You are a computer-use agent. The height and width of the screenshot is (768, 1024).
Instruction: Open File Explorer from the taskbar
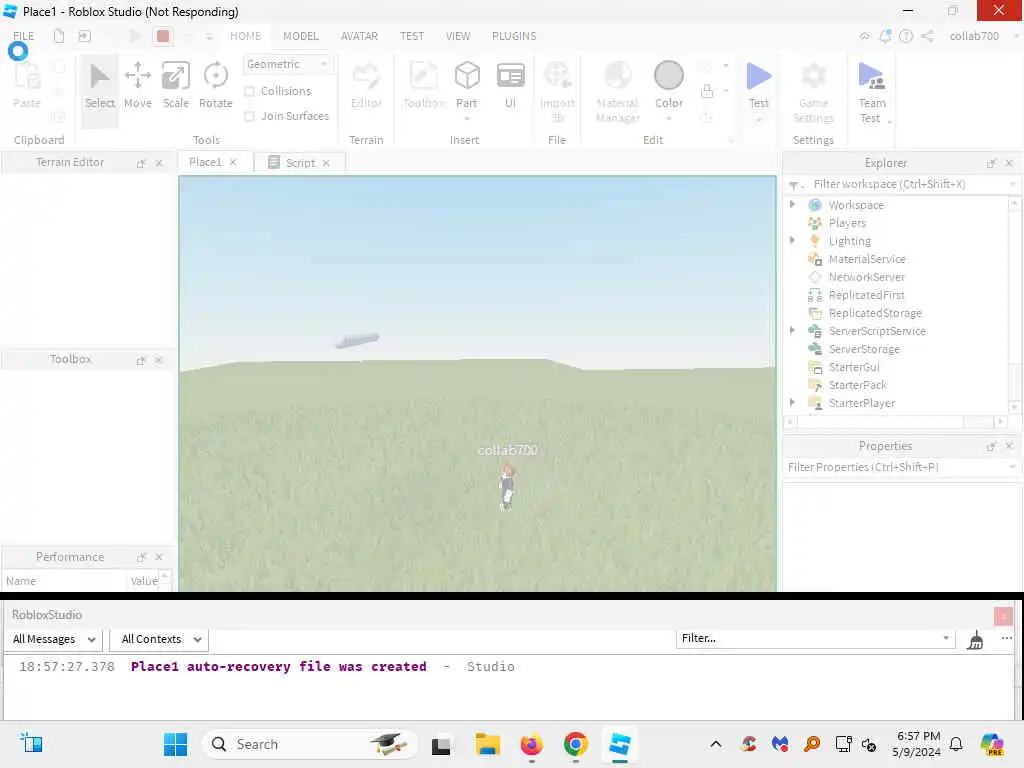tap(487, 744)
